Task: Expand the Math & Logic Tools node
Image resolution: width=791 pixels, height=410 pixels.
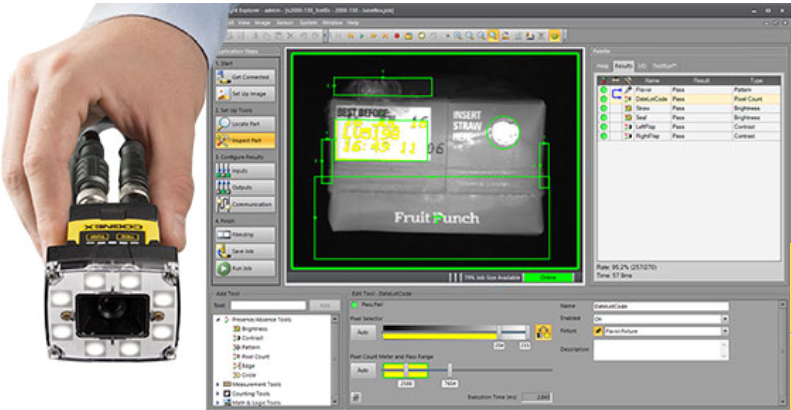Action: pos(218,402)
